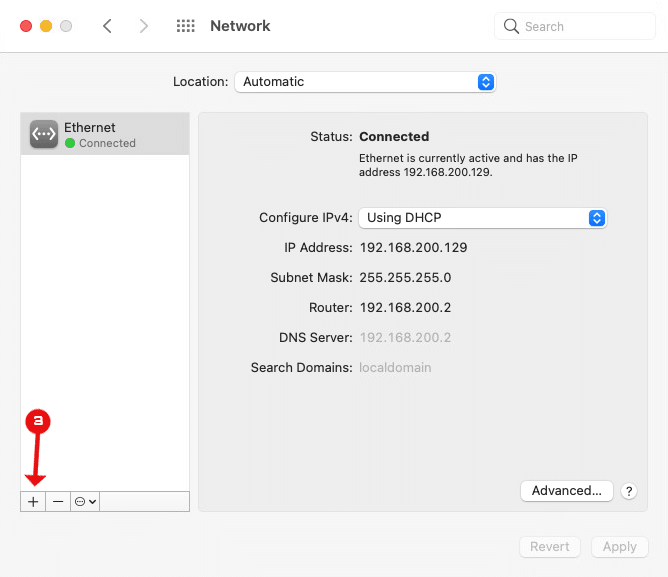Focus the Search field
Viewport: 668px width, 577px height.
coord(575,26)
